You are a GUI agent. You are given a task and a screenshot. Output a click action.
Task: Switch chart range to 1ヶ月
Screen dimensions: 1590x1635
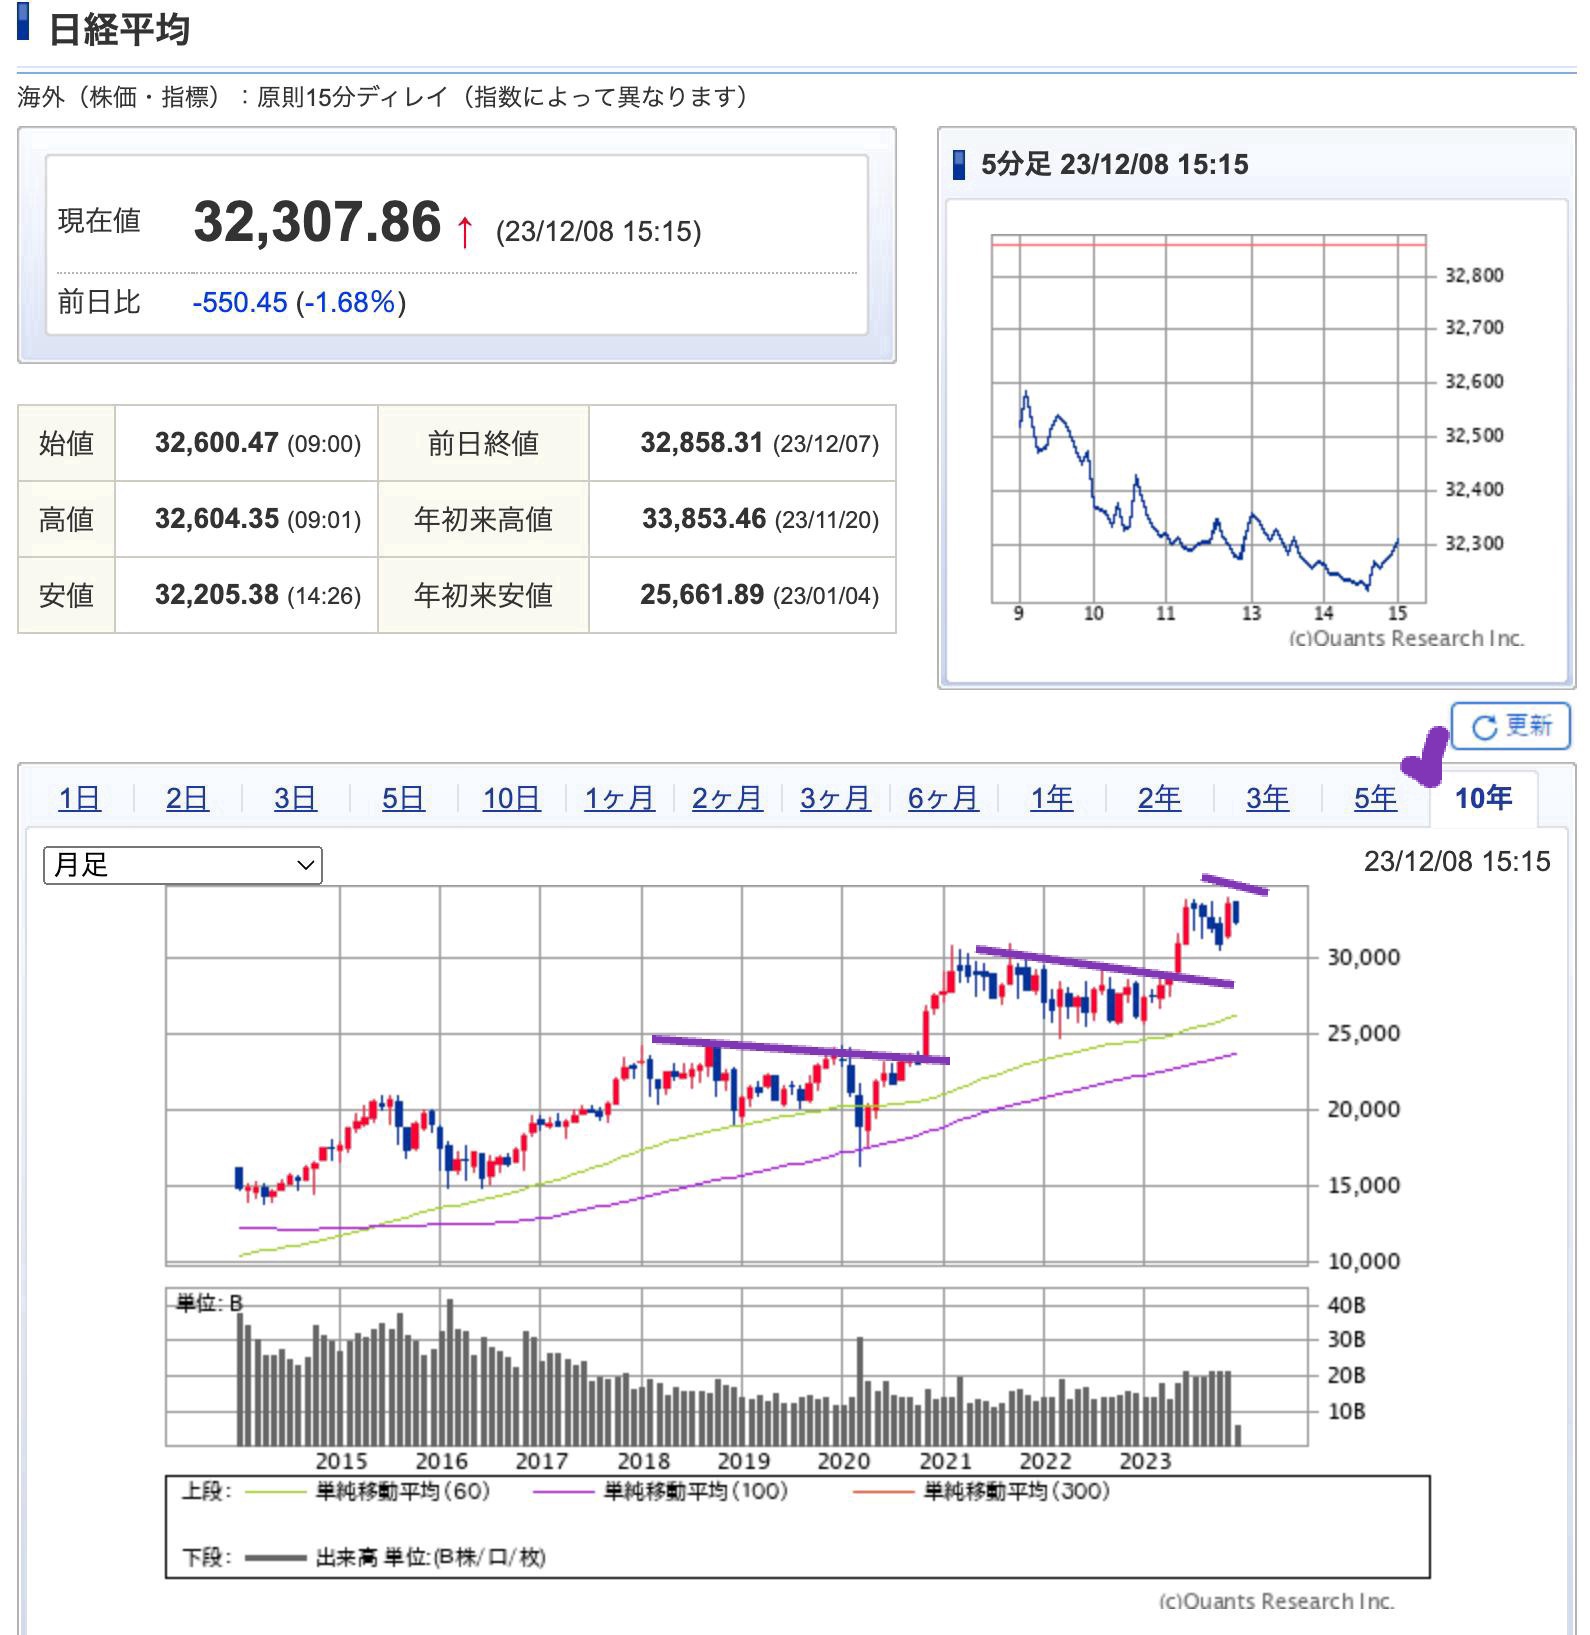point(619,798)
